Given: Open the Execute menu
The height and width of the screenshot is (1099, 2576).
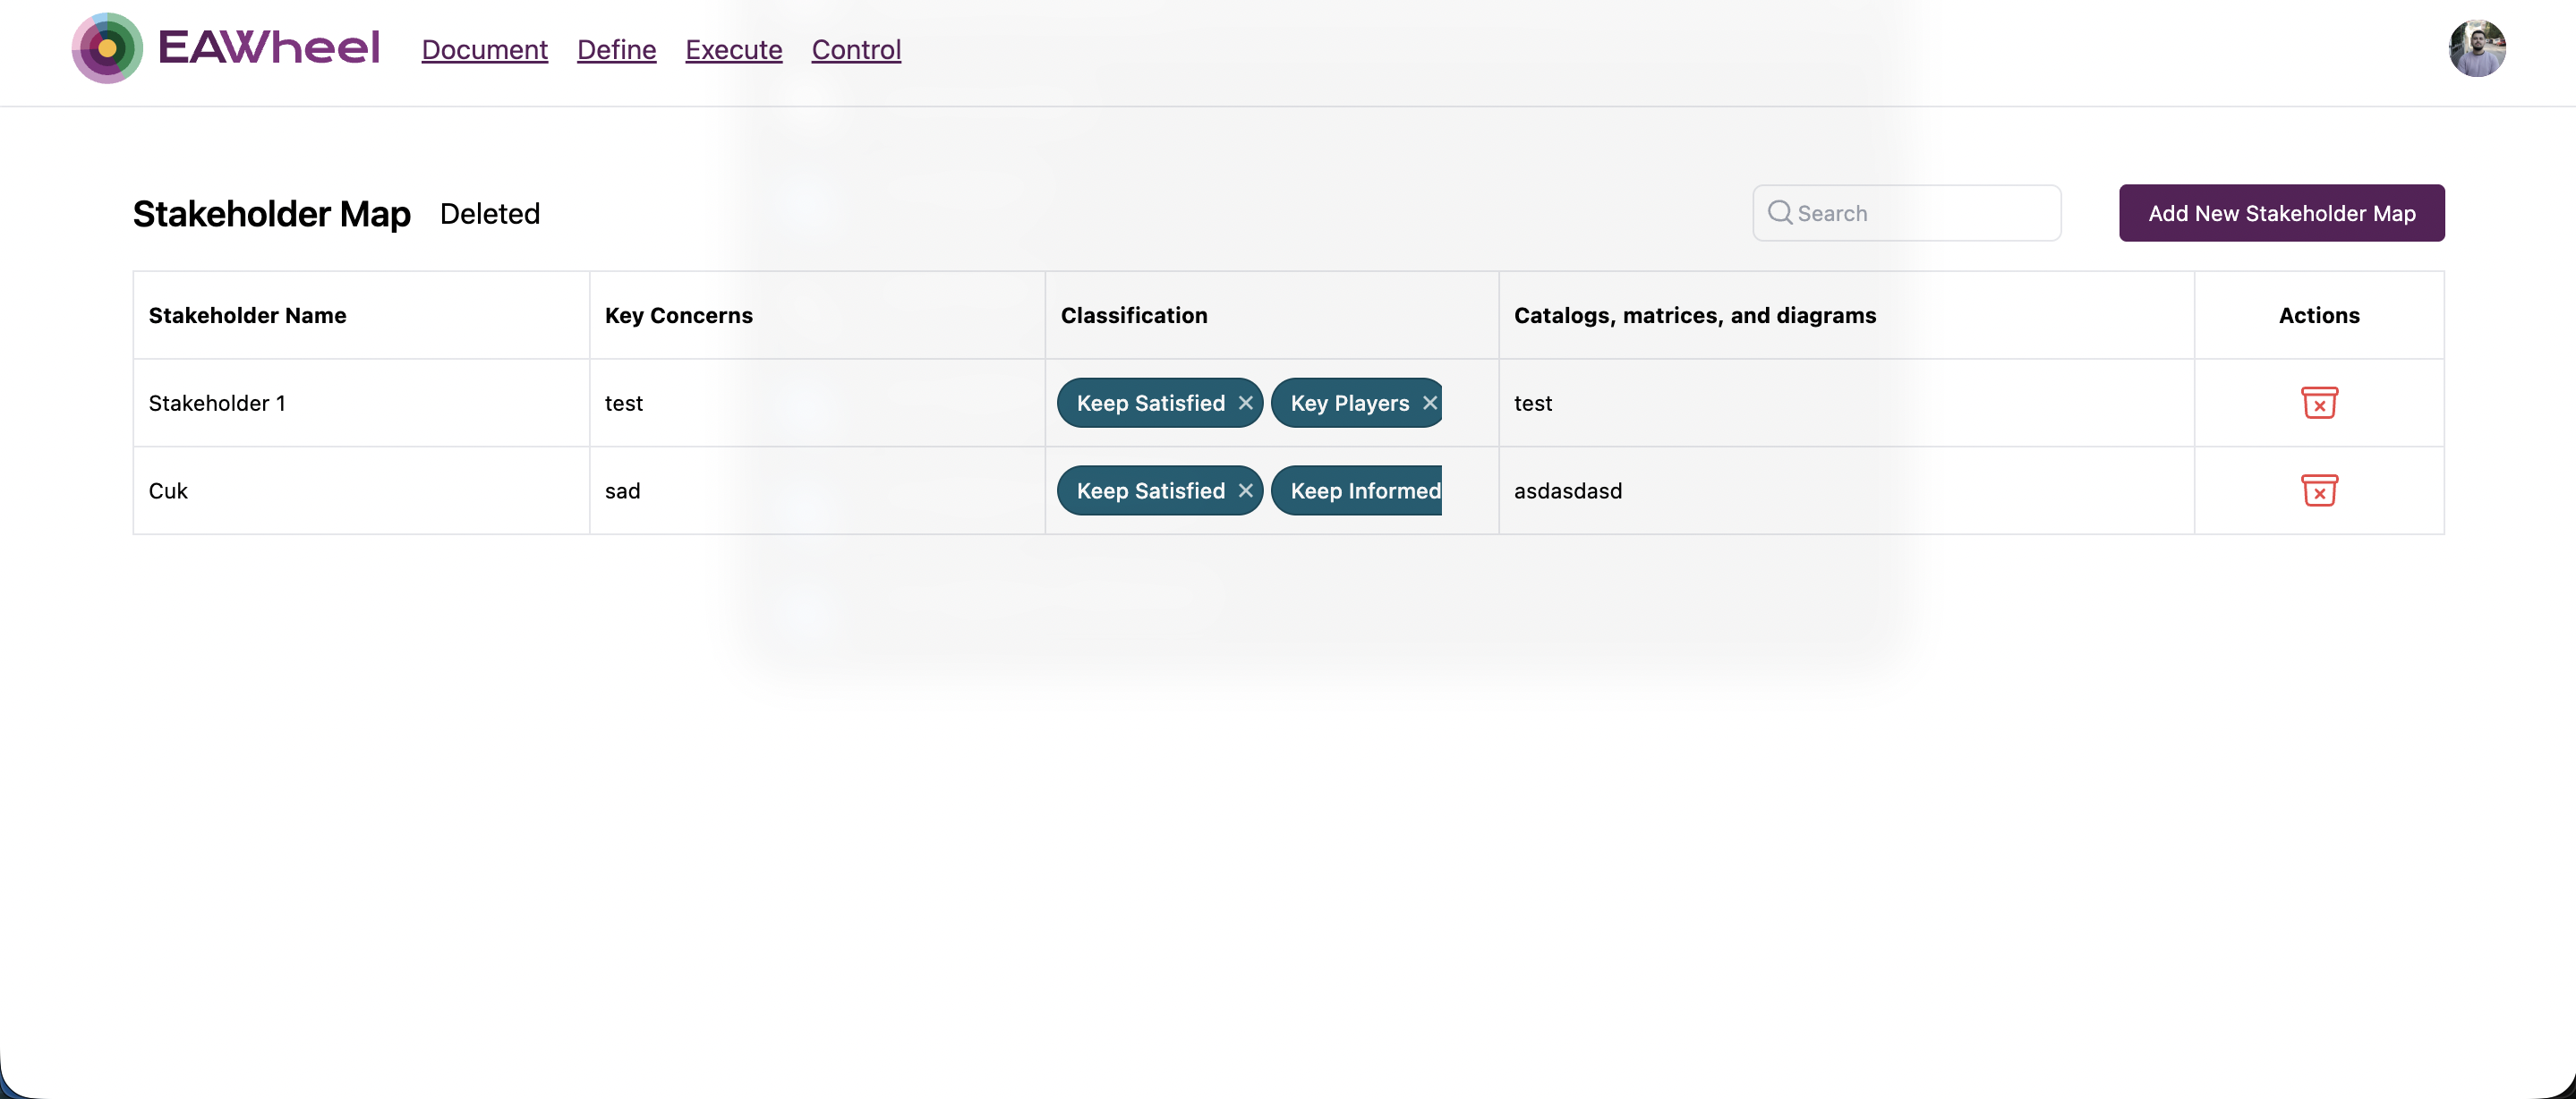Looking at the screenshot, I should click(x=733, y=49).
